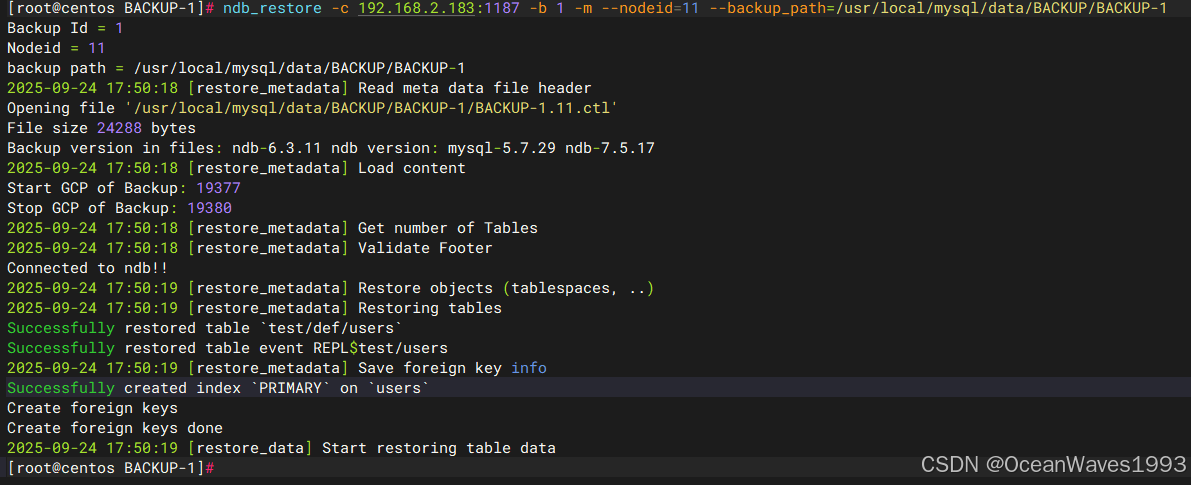Click the 'Restoring tables' log line
1191x485 pixels.
tap(254, 307)
